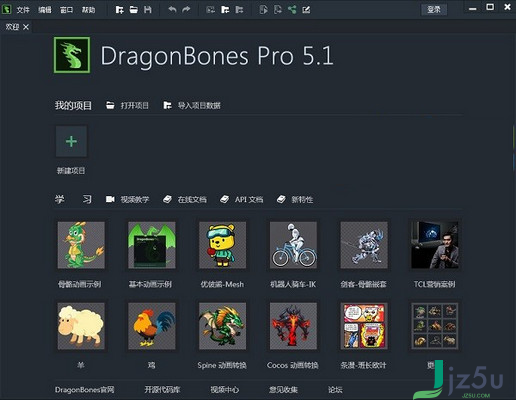Open the 新特性 new features link
Screen dimensions: 516x400
[x=302, y=199]
